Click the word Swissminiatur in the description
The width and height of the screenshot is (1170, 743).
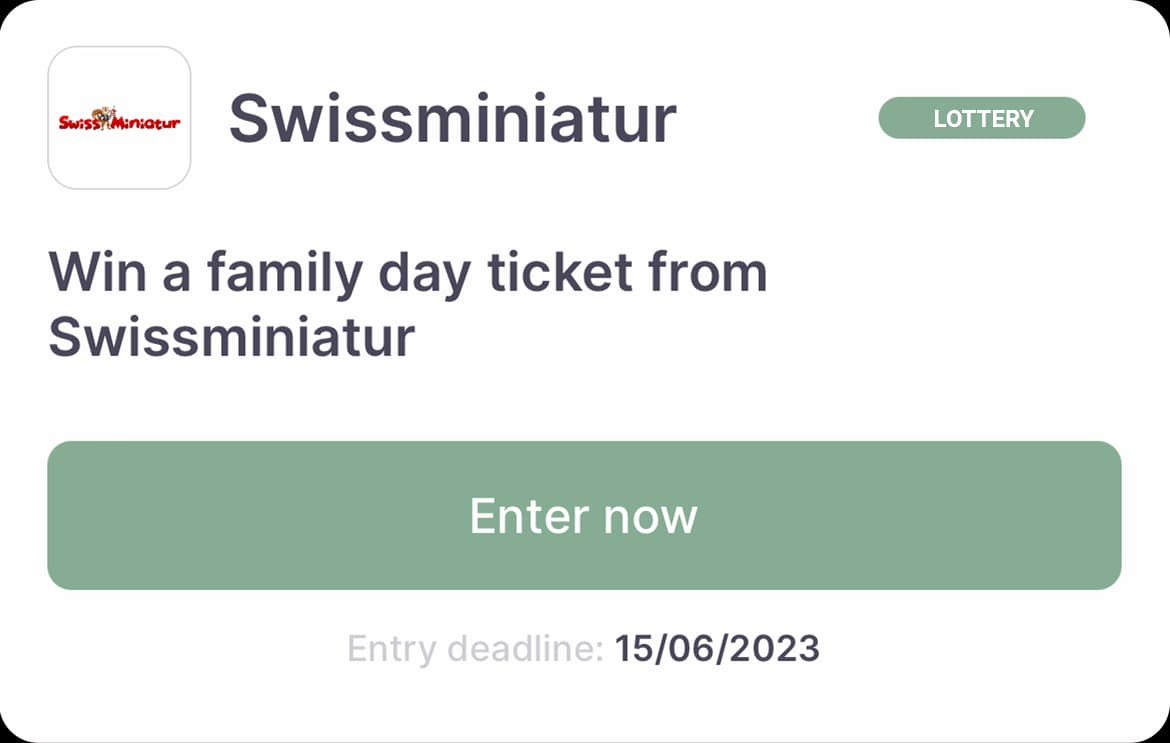pos(232,336)
